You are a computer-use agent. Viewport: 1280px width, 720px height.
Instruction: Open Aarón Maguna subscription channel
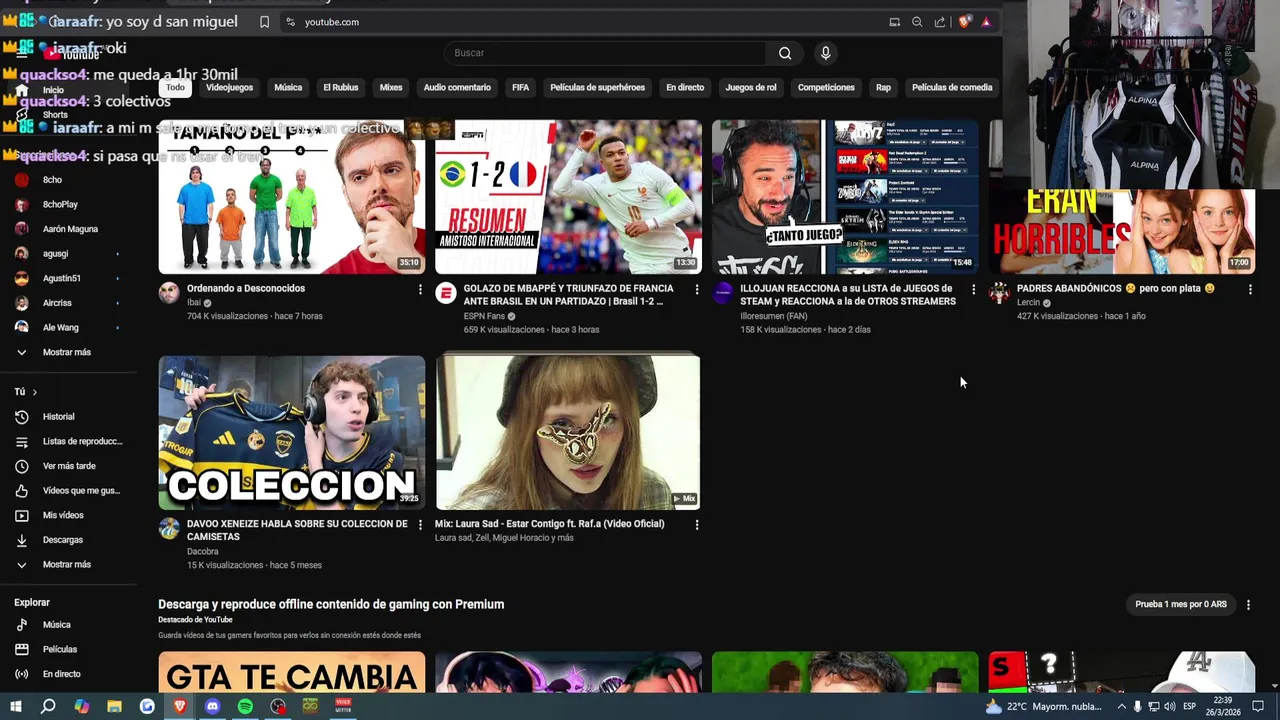pyautogui.click(x=68, y=229)
